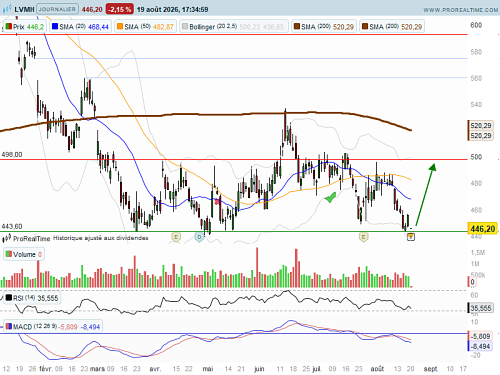Select the header price value 446,20

(92, 9)
